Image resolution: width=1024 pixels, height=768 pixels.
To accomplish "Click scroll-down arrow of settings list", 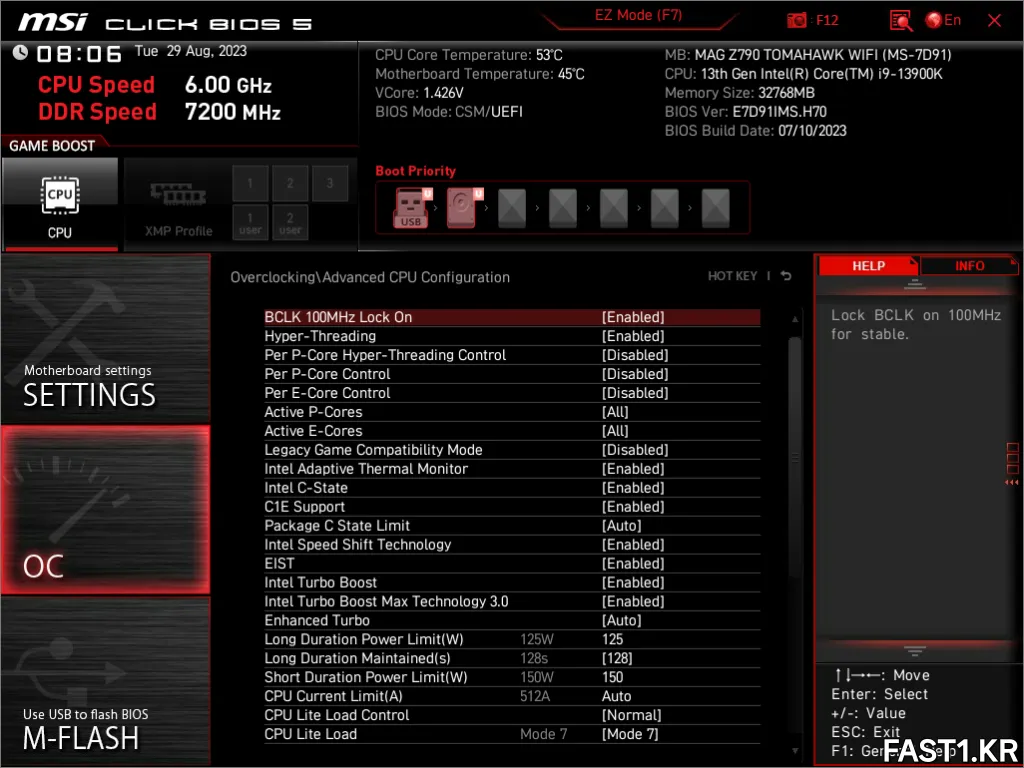I will pyautogui.click(x=795, y=752).
